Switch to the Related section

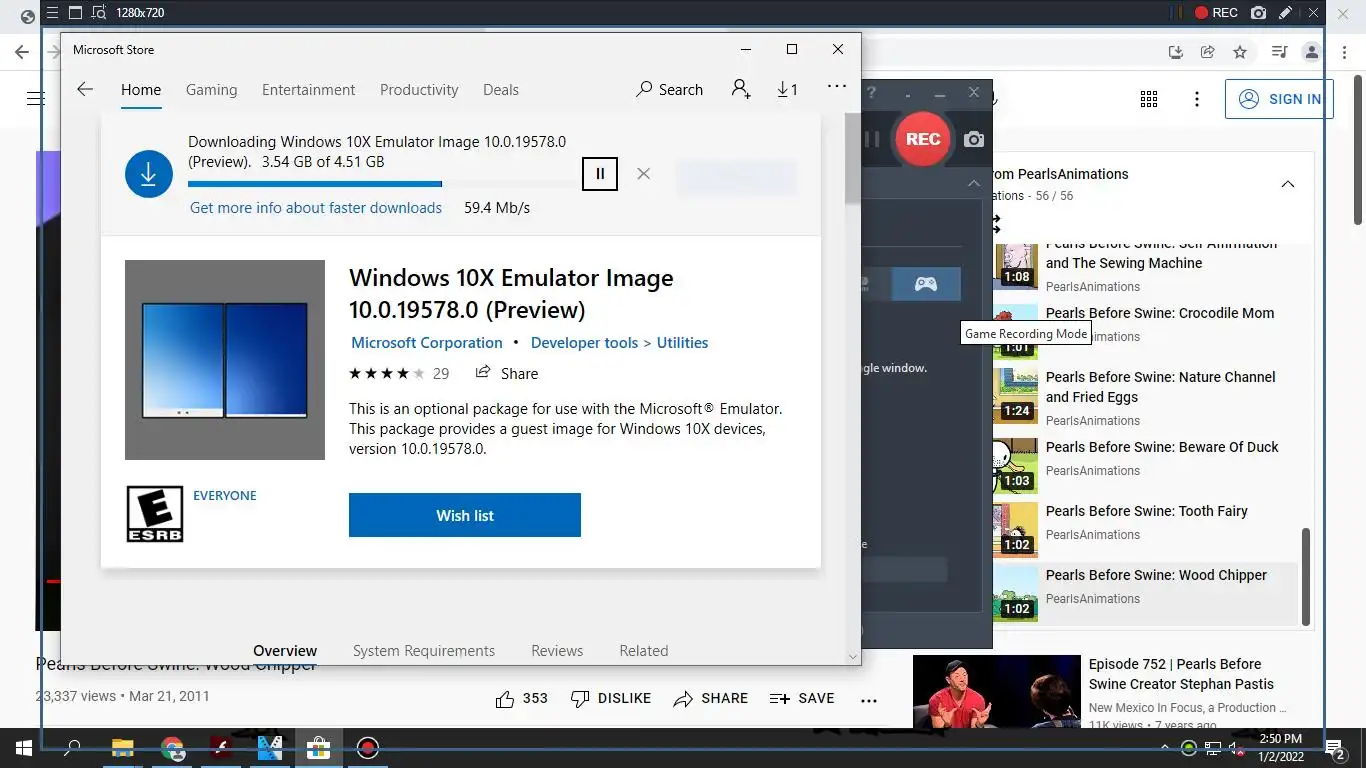(x=644, y=650)
